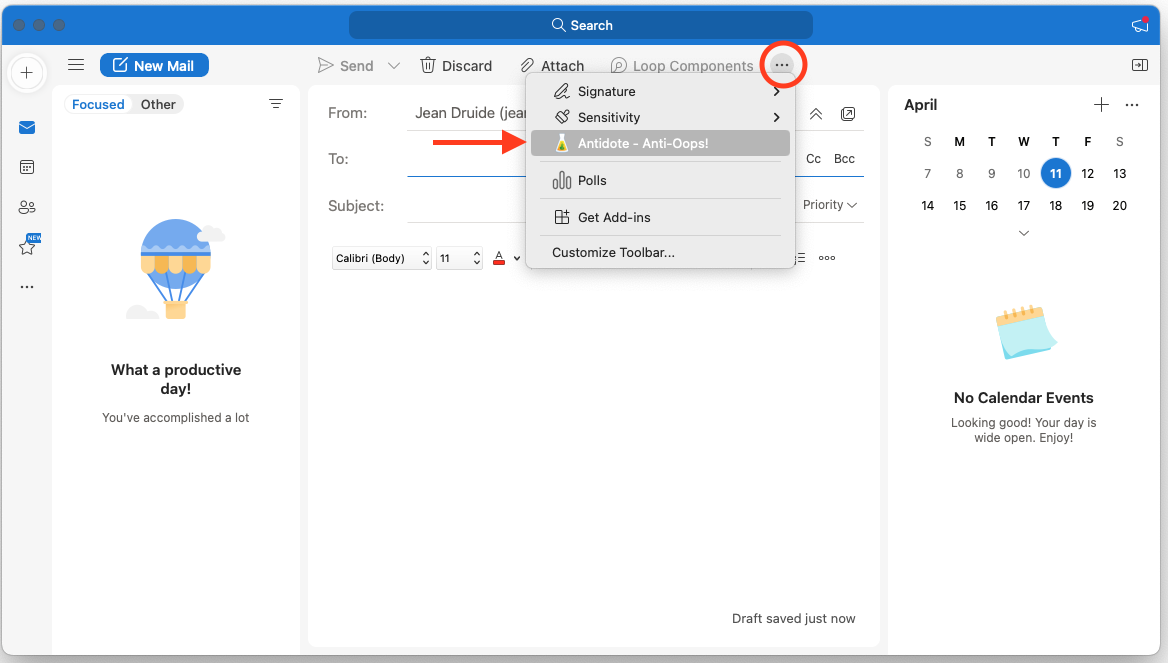
Task: Add new calendar event with plus icon
Action: tap(1101, 105)
